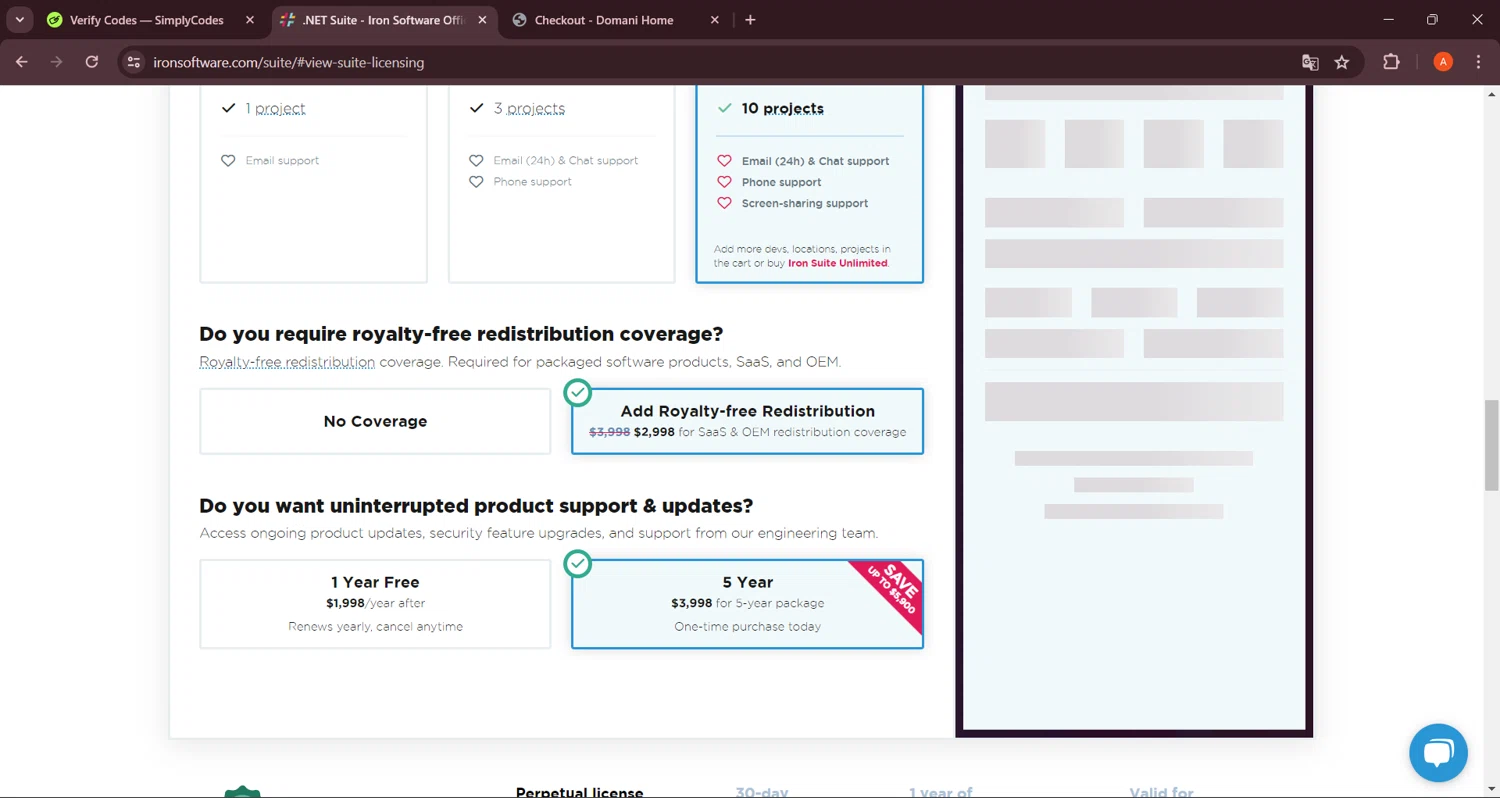Image resolution: width=1500 pixels, height=798 pixels.
Task: Open a new browser tab
Action: pyautogui.click(x=750, y=20)
